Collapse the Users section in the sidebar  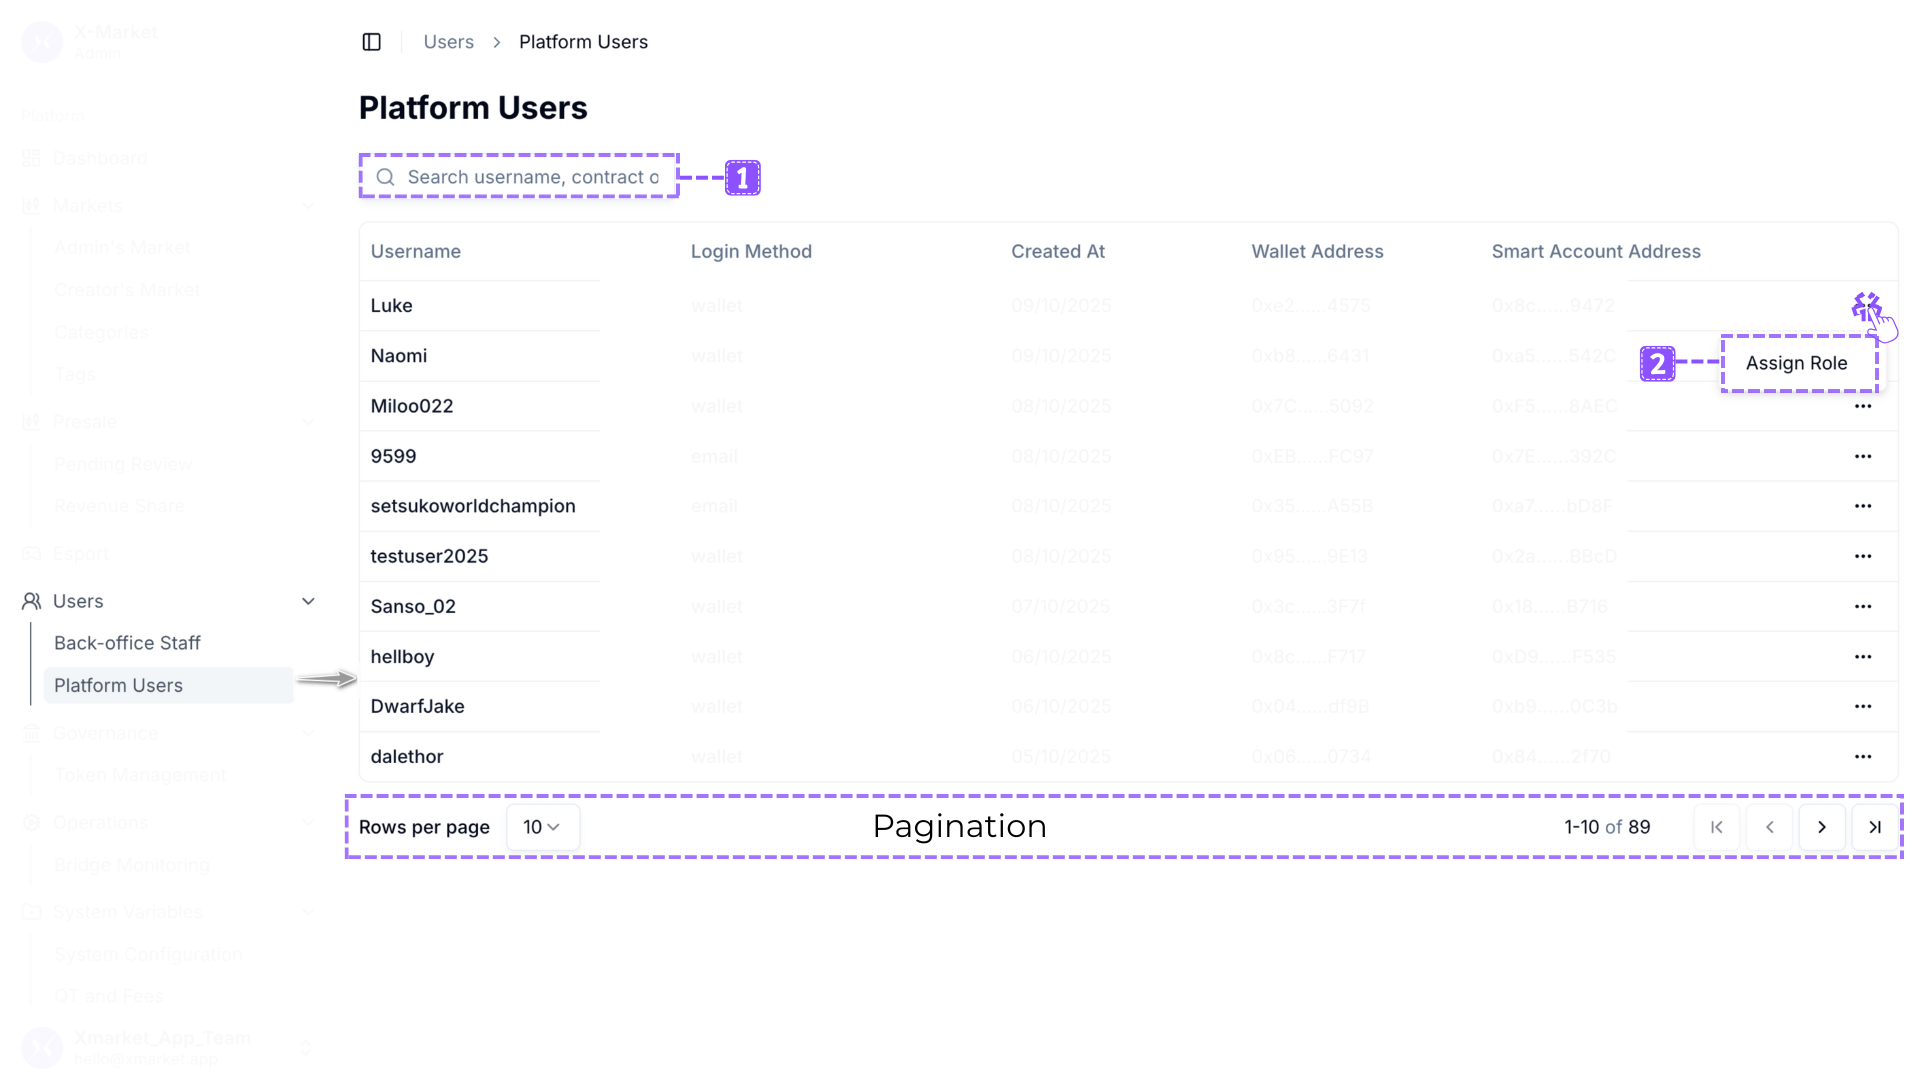(x=308, y=600)
